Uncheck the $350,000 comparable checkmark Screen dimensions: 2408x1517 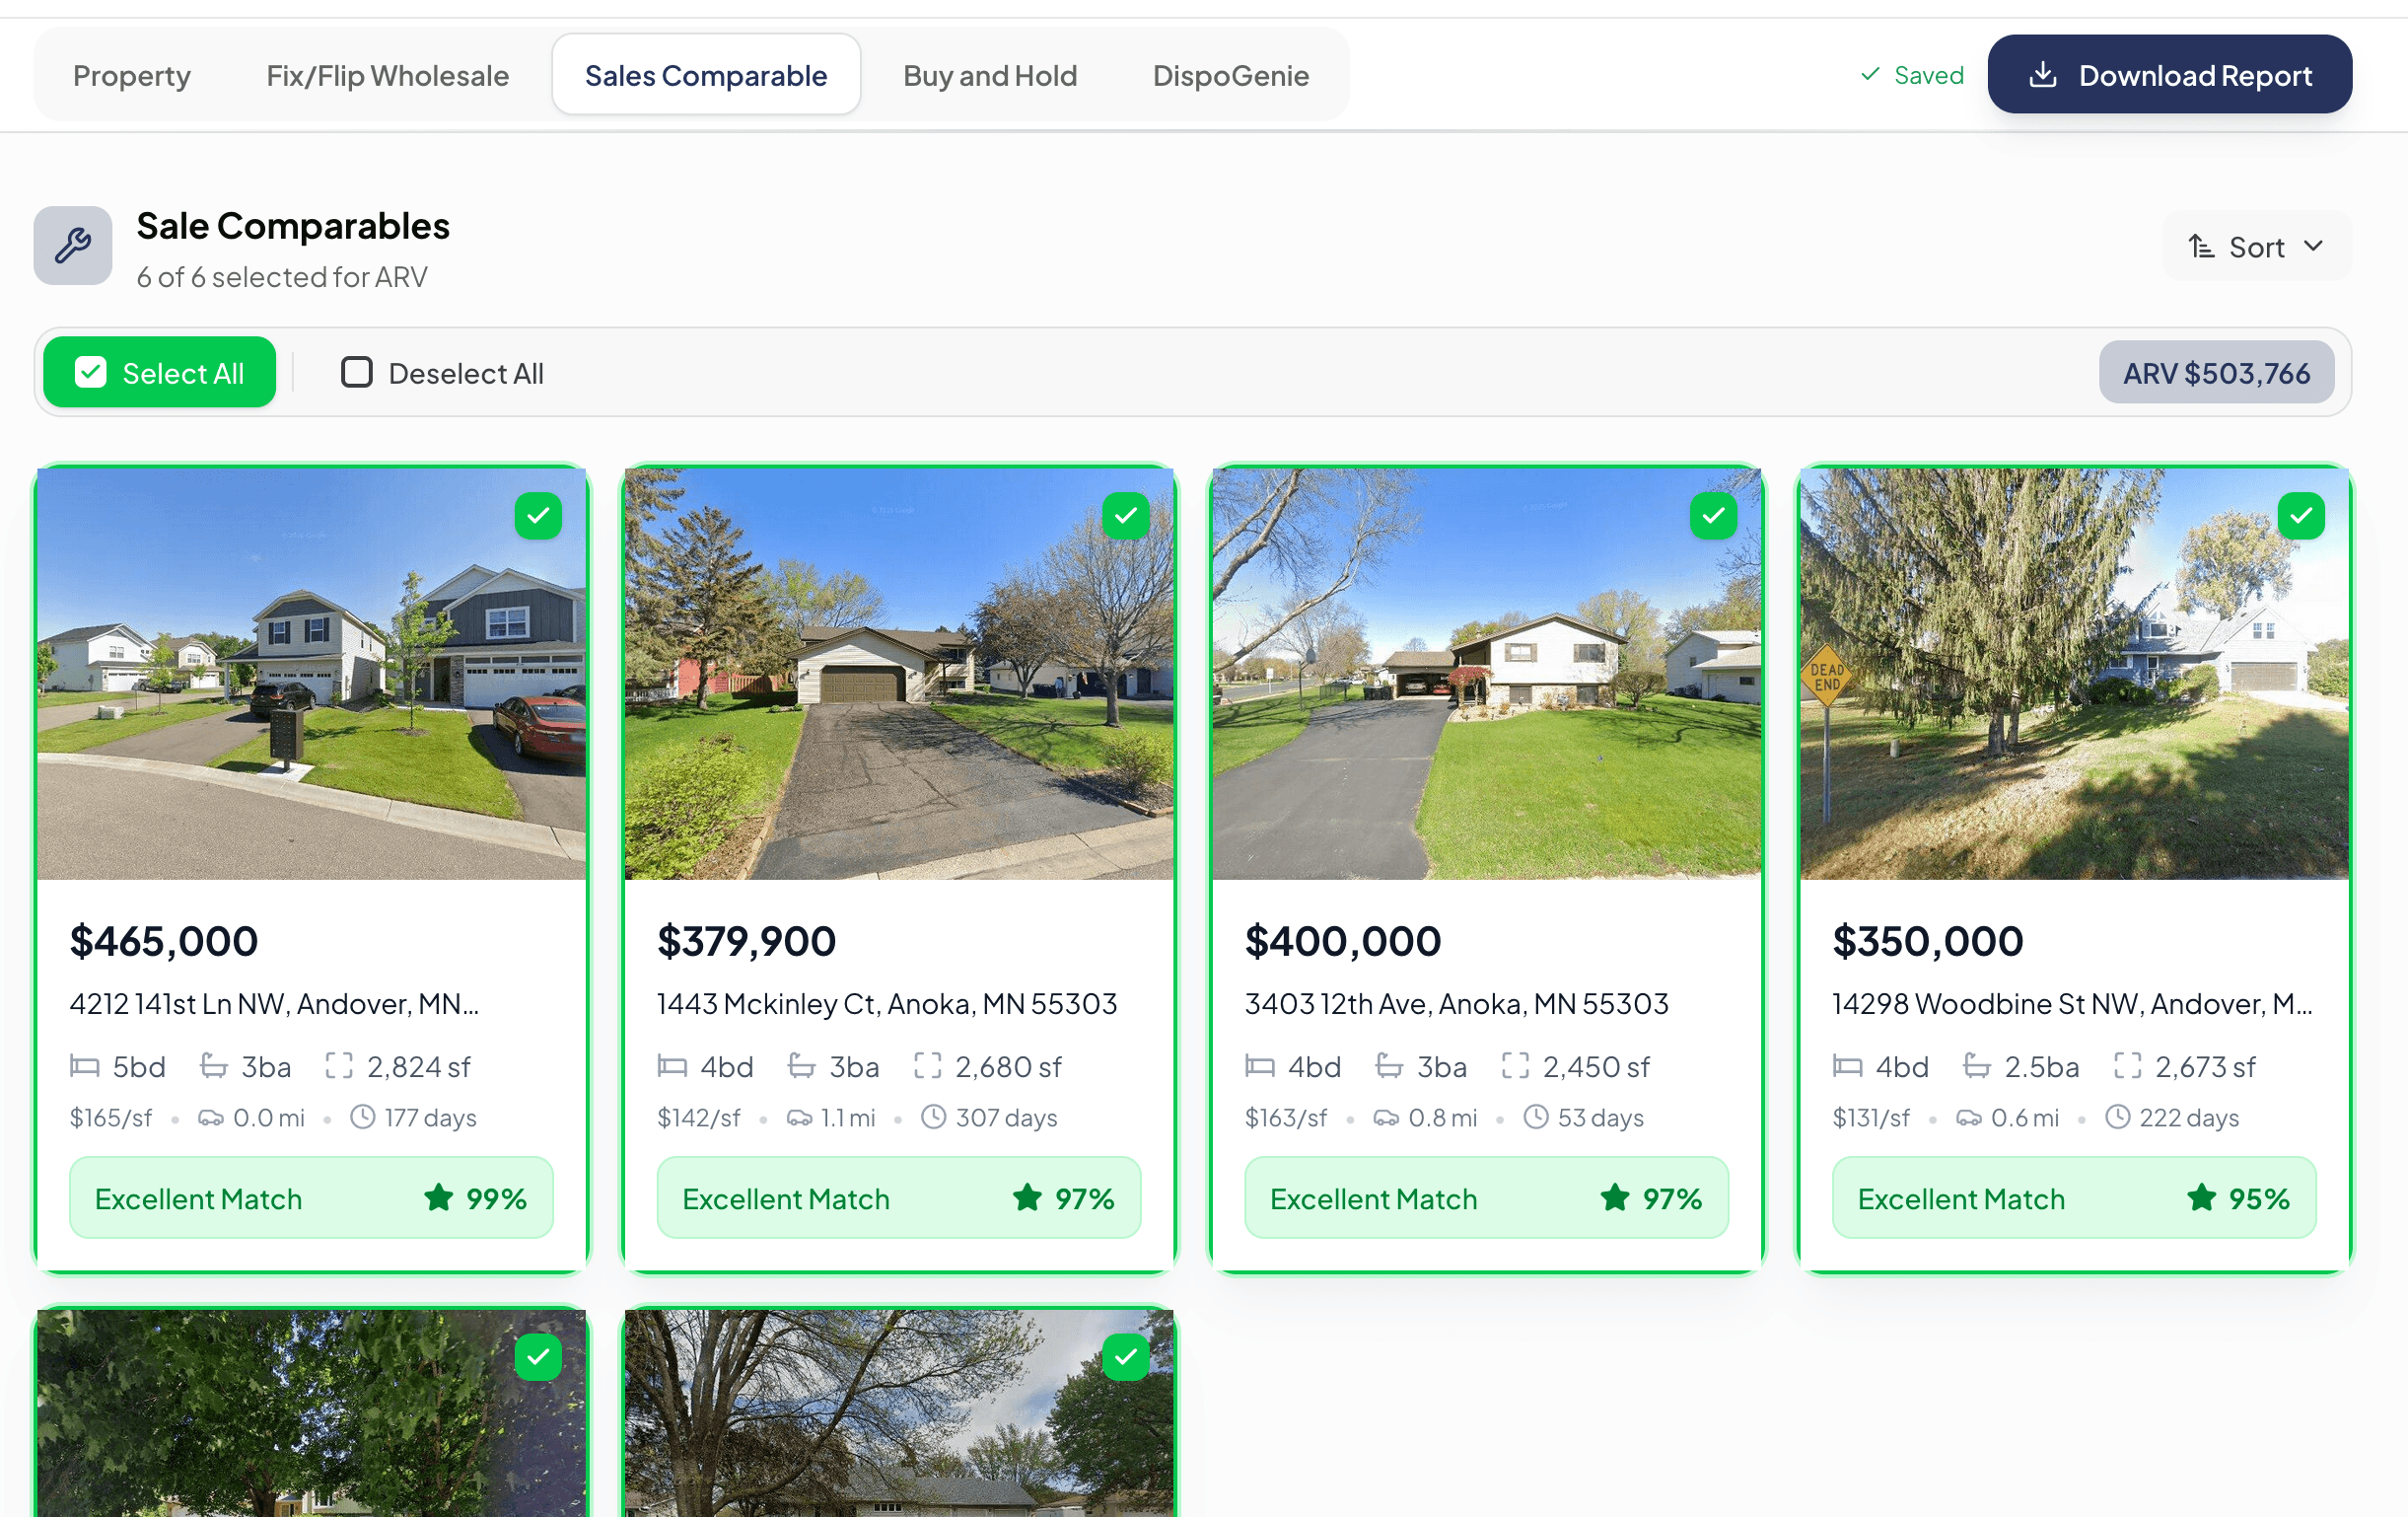2301,516
